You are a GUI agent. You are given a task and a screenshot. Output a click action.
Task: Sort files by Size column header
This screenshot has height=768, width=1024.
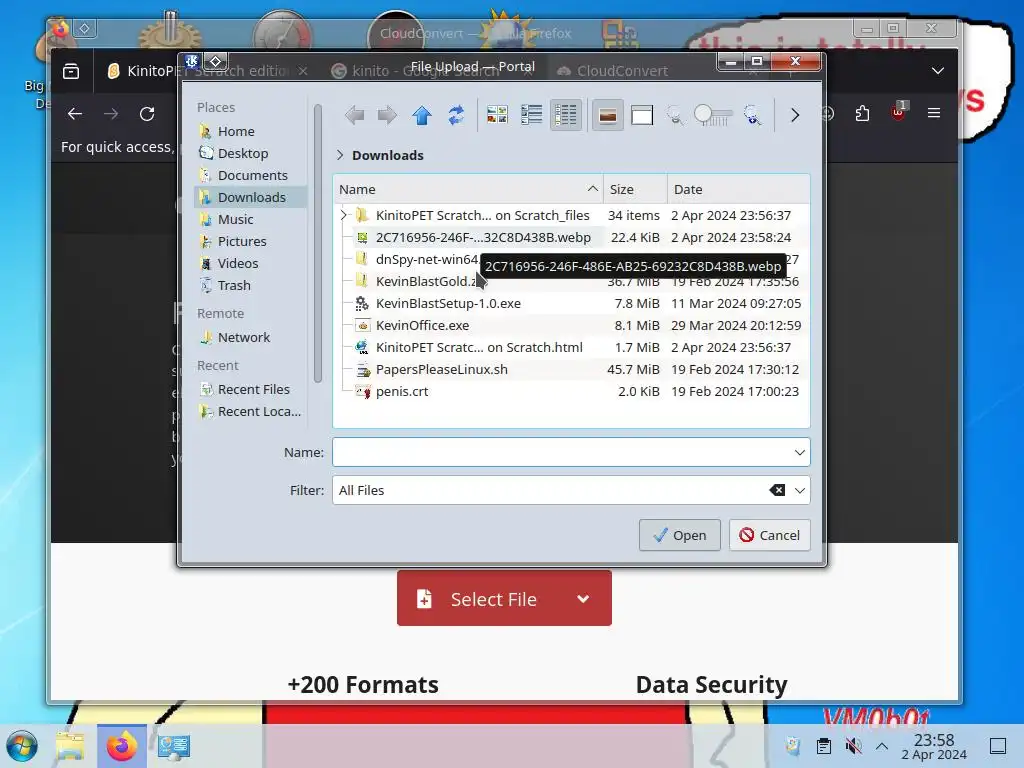pyautogui.click(x=635, y=189)
